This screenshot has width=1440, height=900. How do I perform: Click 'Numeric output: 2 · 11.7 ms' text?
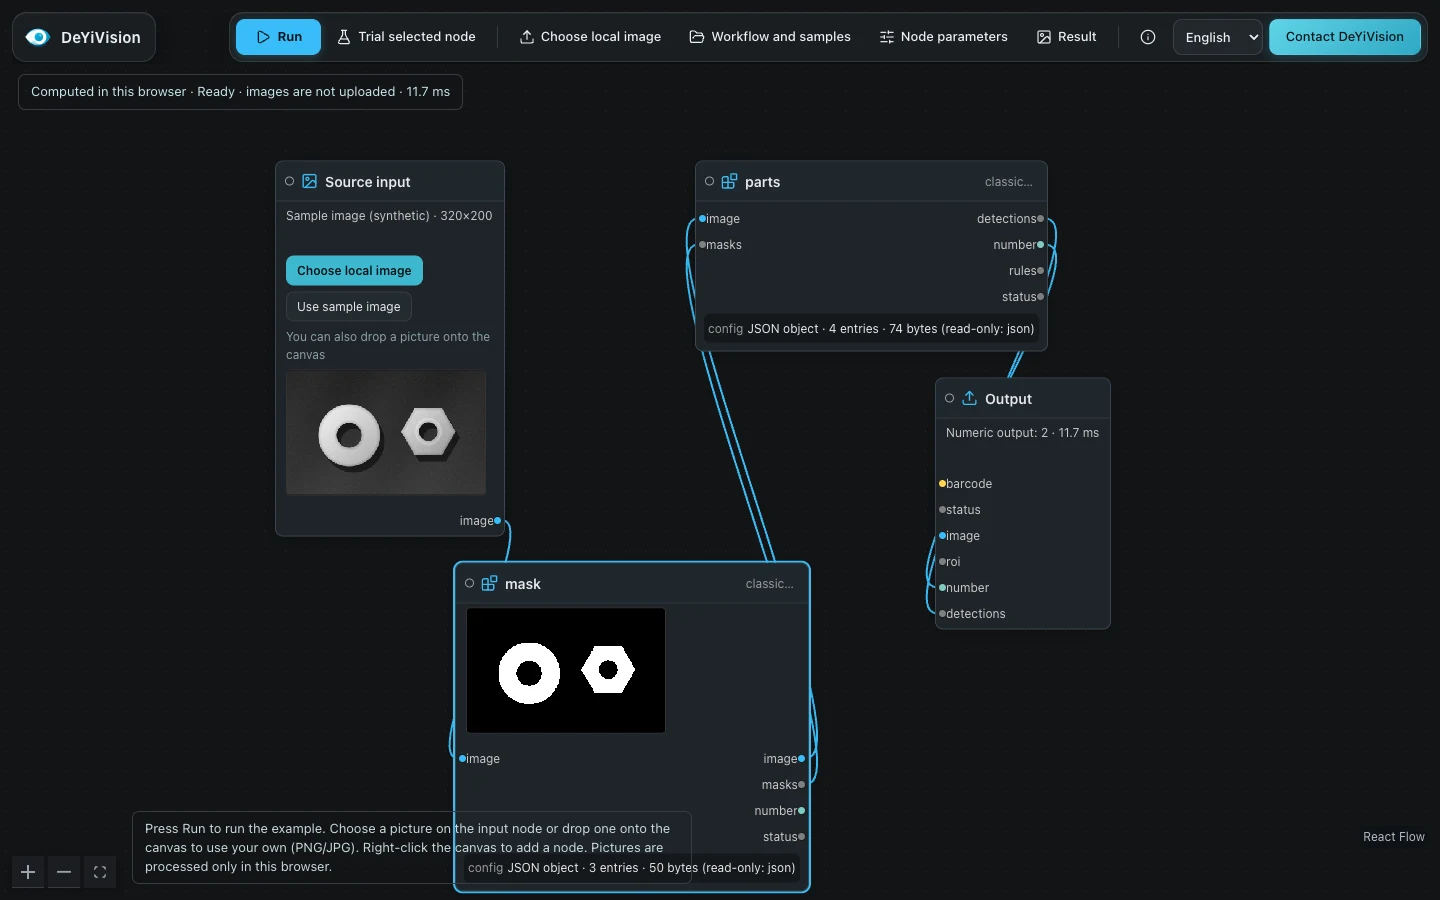click(1022, 433)
